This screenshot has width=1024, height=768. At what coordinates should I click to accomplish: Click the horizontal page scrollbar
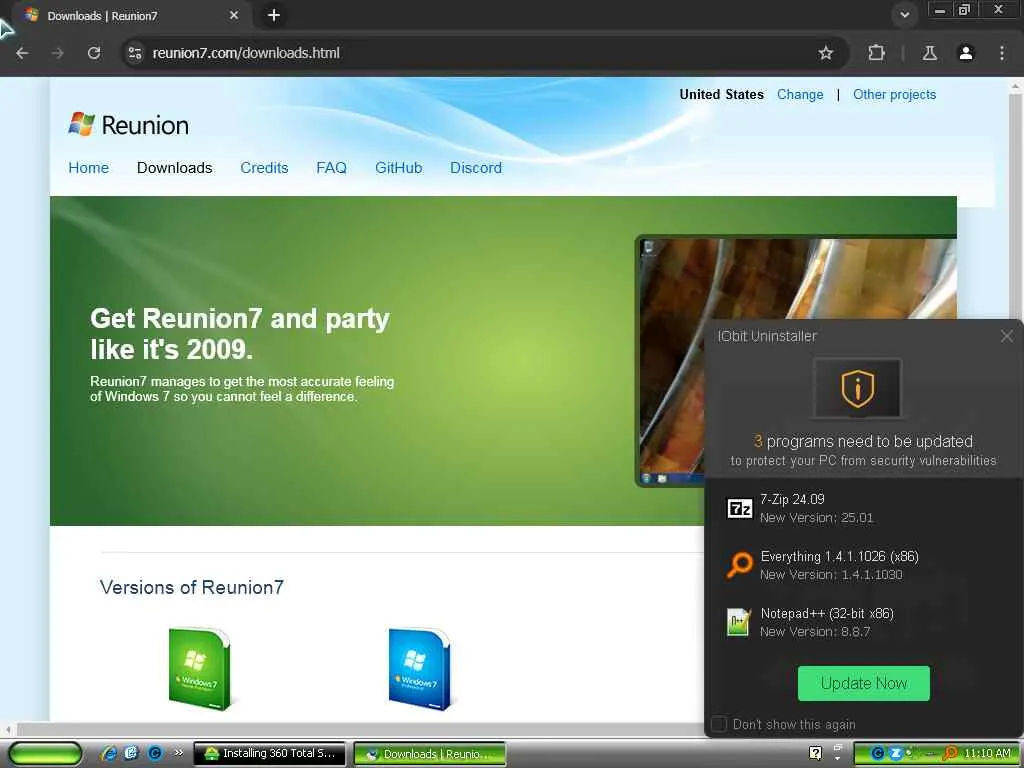coord(359,729)
